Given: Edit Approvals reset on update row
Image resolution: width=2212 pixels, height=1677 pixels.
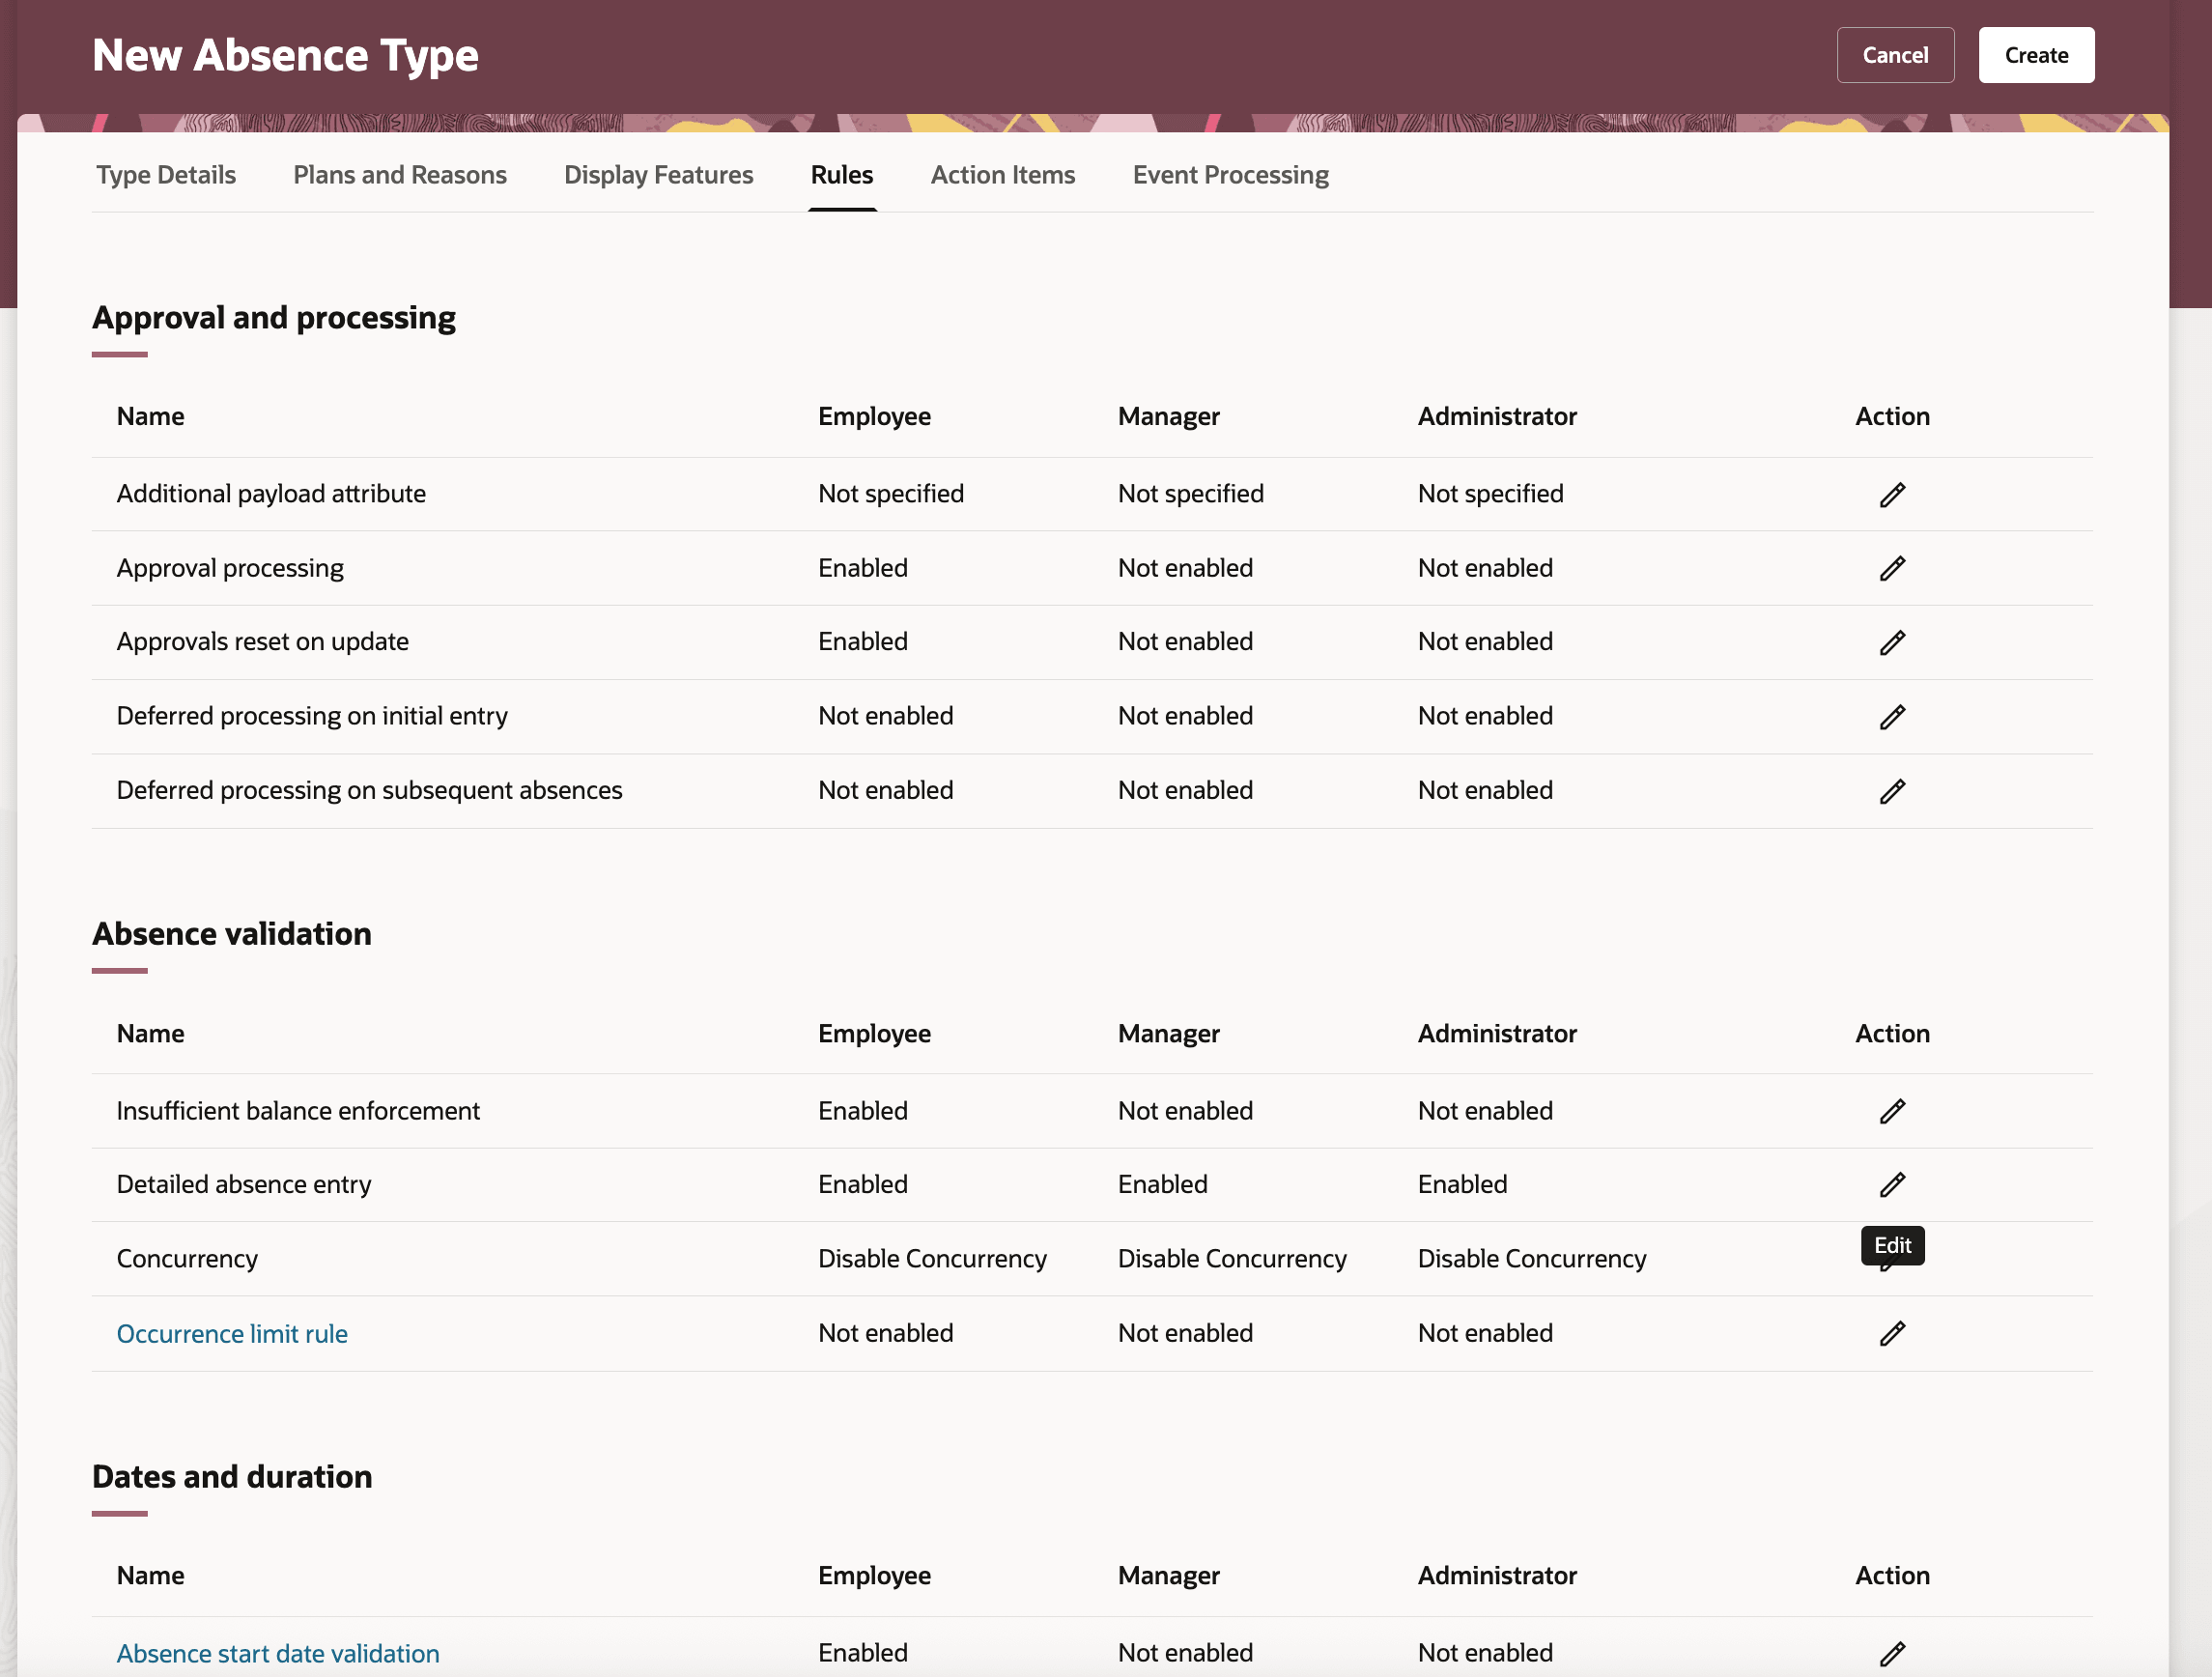Looking at the screenshot, I should click(x=1892, y=642).
